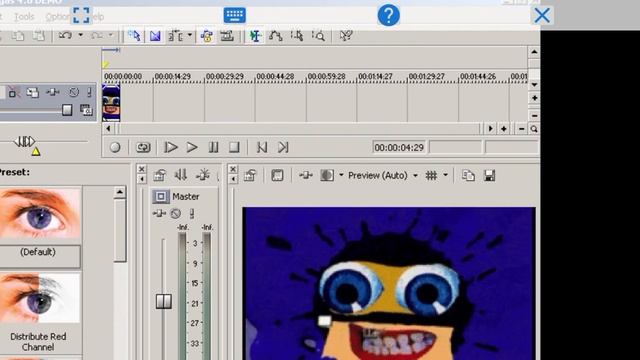Click Play From Start

pos(171,147)
